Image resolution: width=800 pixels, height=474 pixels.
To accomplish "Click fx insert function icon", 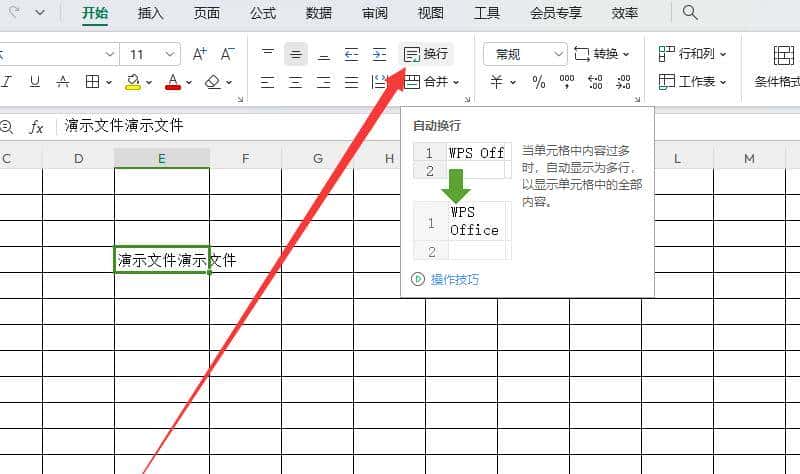I will click(x=36, y=127).
